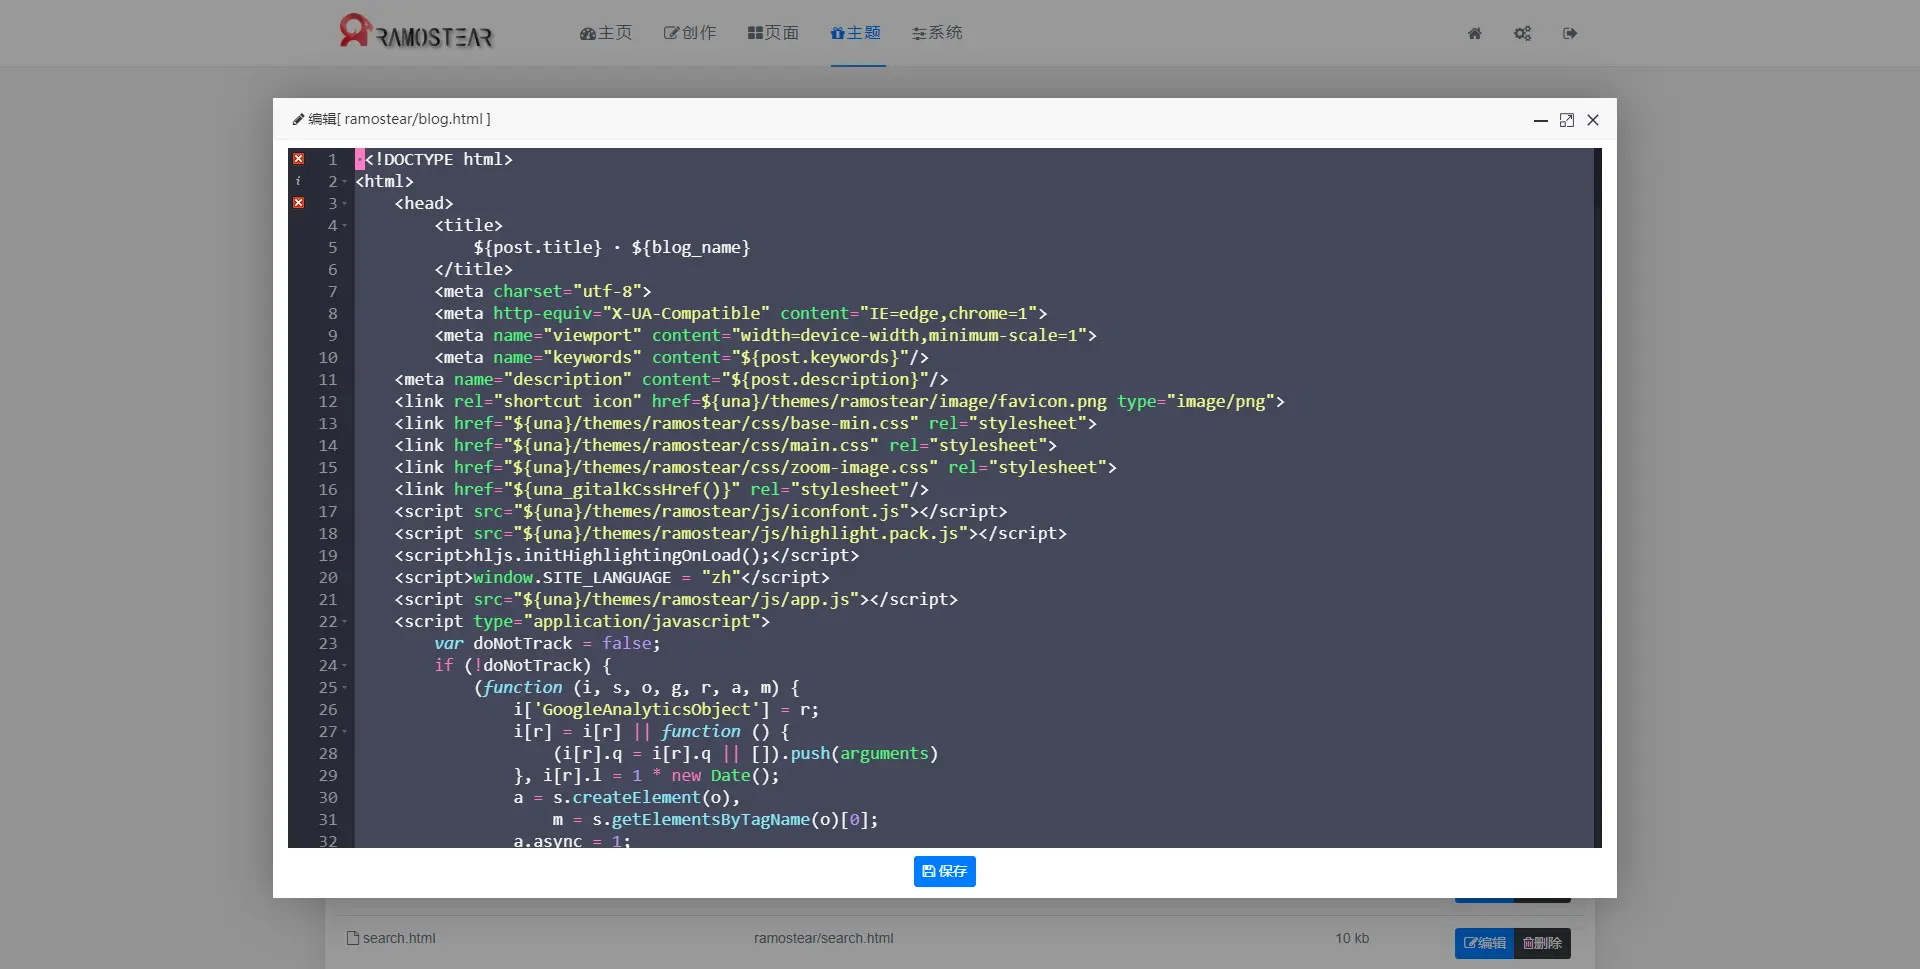
Task: Click the GoogleAnalyticsObject line
Action: click(666, 709)
